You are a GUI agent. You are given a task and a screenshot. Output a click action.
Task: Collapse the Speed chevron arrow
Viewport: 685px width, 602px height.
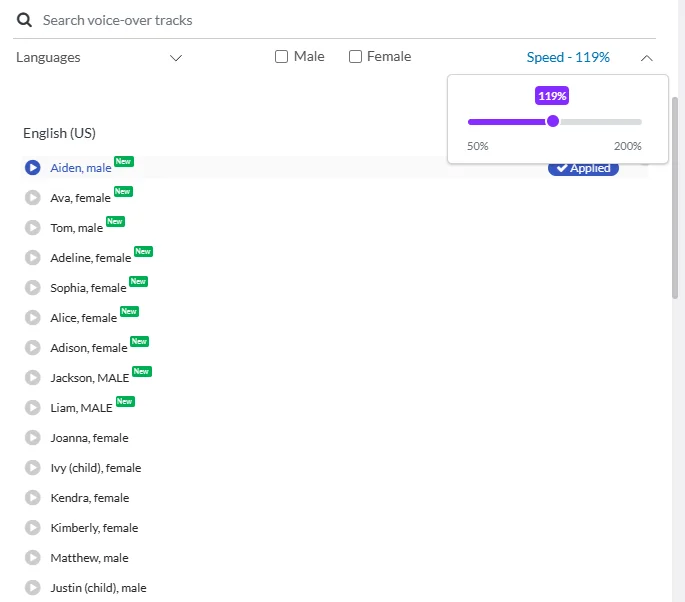click(647, 58)
